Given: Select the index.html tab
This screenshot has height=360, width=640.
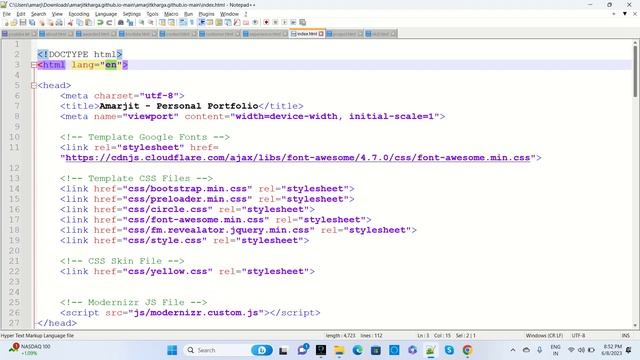Looking at the screenshot, I should coord(307,33).
